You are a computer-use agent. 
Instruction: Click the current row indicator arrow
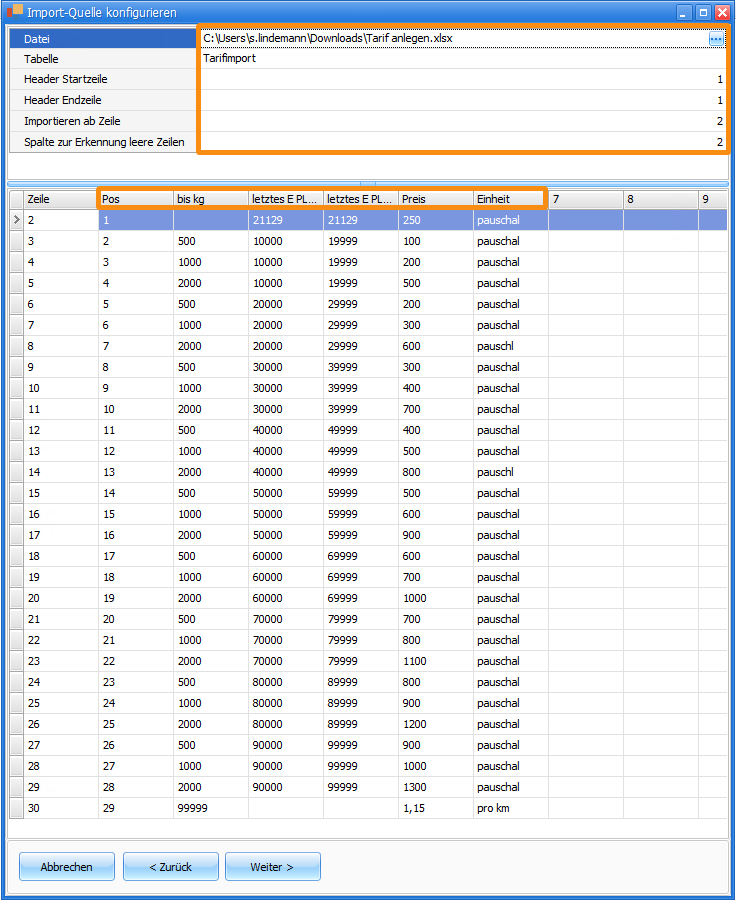(x=16, y=220)
